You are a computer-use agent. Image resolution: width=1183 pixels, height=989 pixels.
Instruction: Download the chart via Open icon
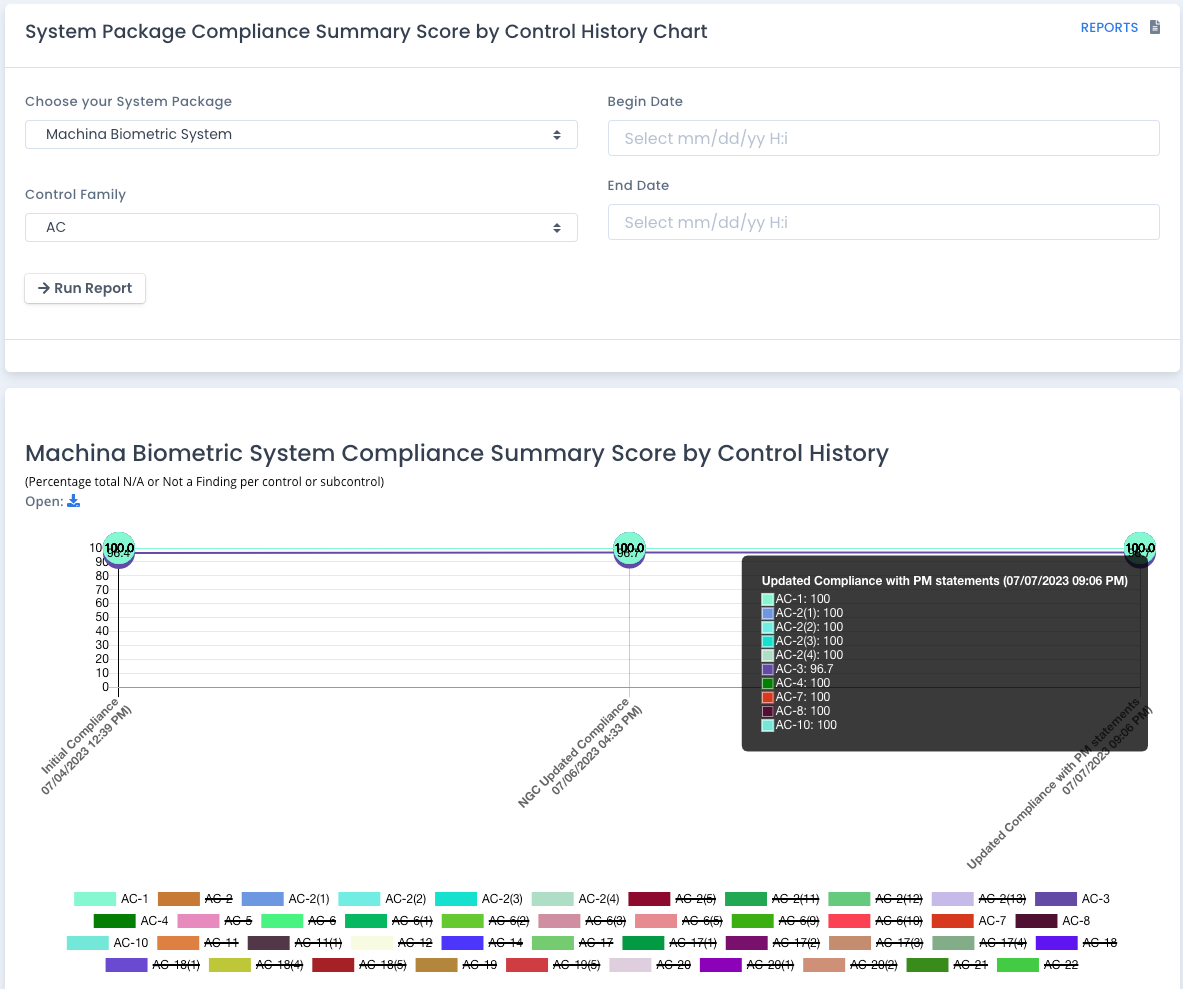pyautogui.click(x=73, y=501)
